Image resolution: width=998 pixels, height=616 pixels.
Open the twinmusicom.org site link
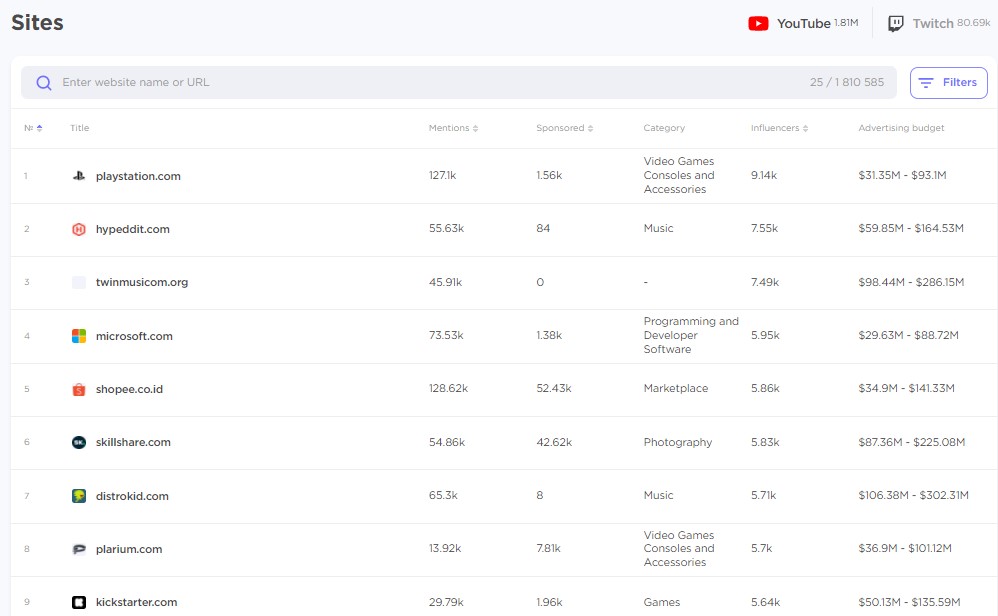click(142, 283)
